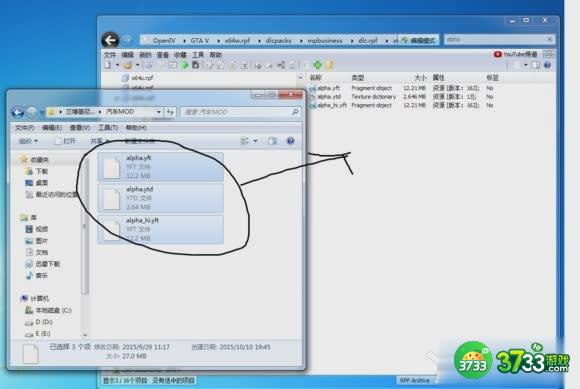Open the 组织 dropdown in Explorer

28,141
